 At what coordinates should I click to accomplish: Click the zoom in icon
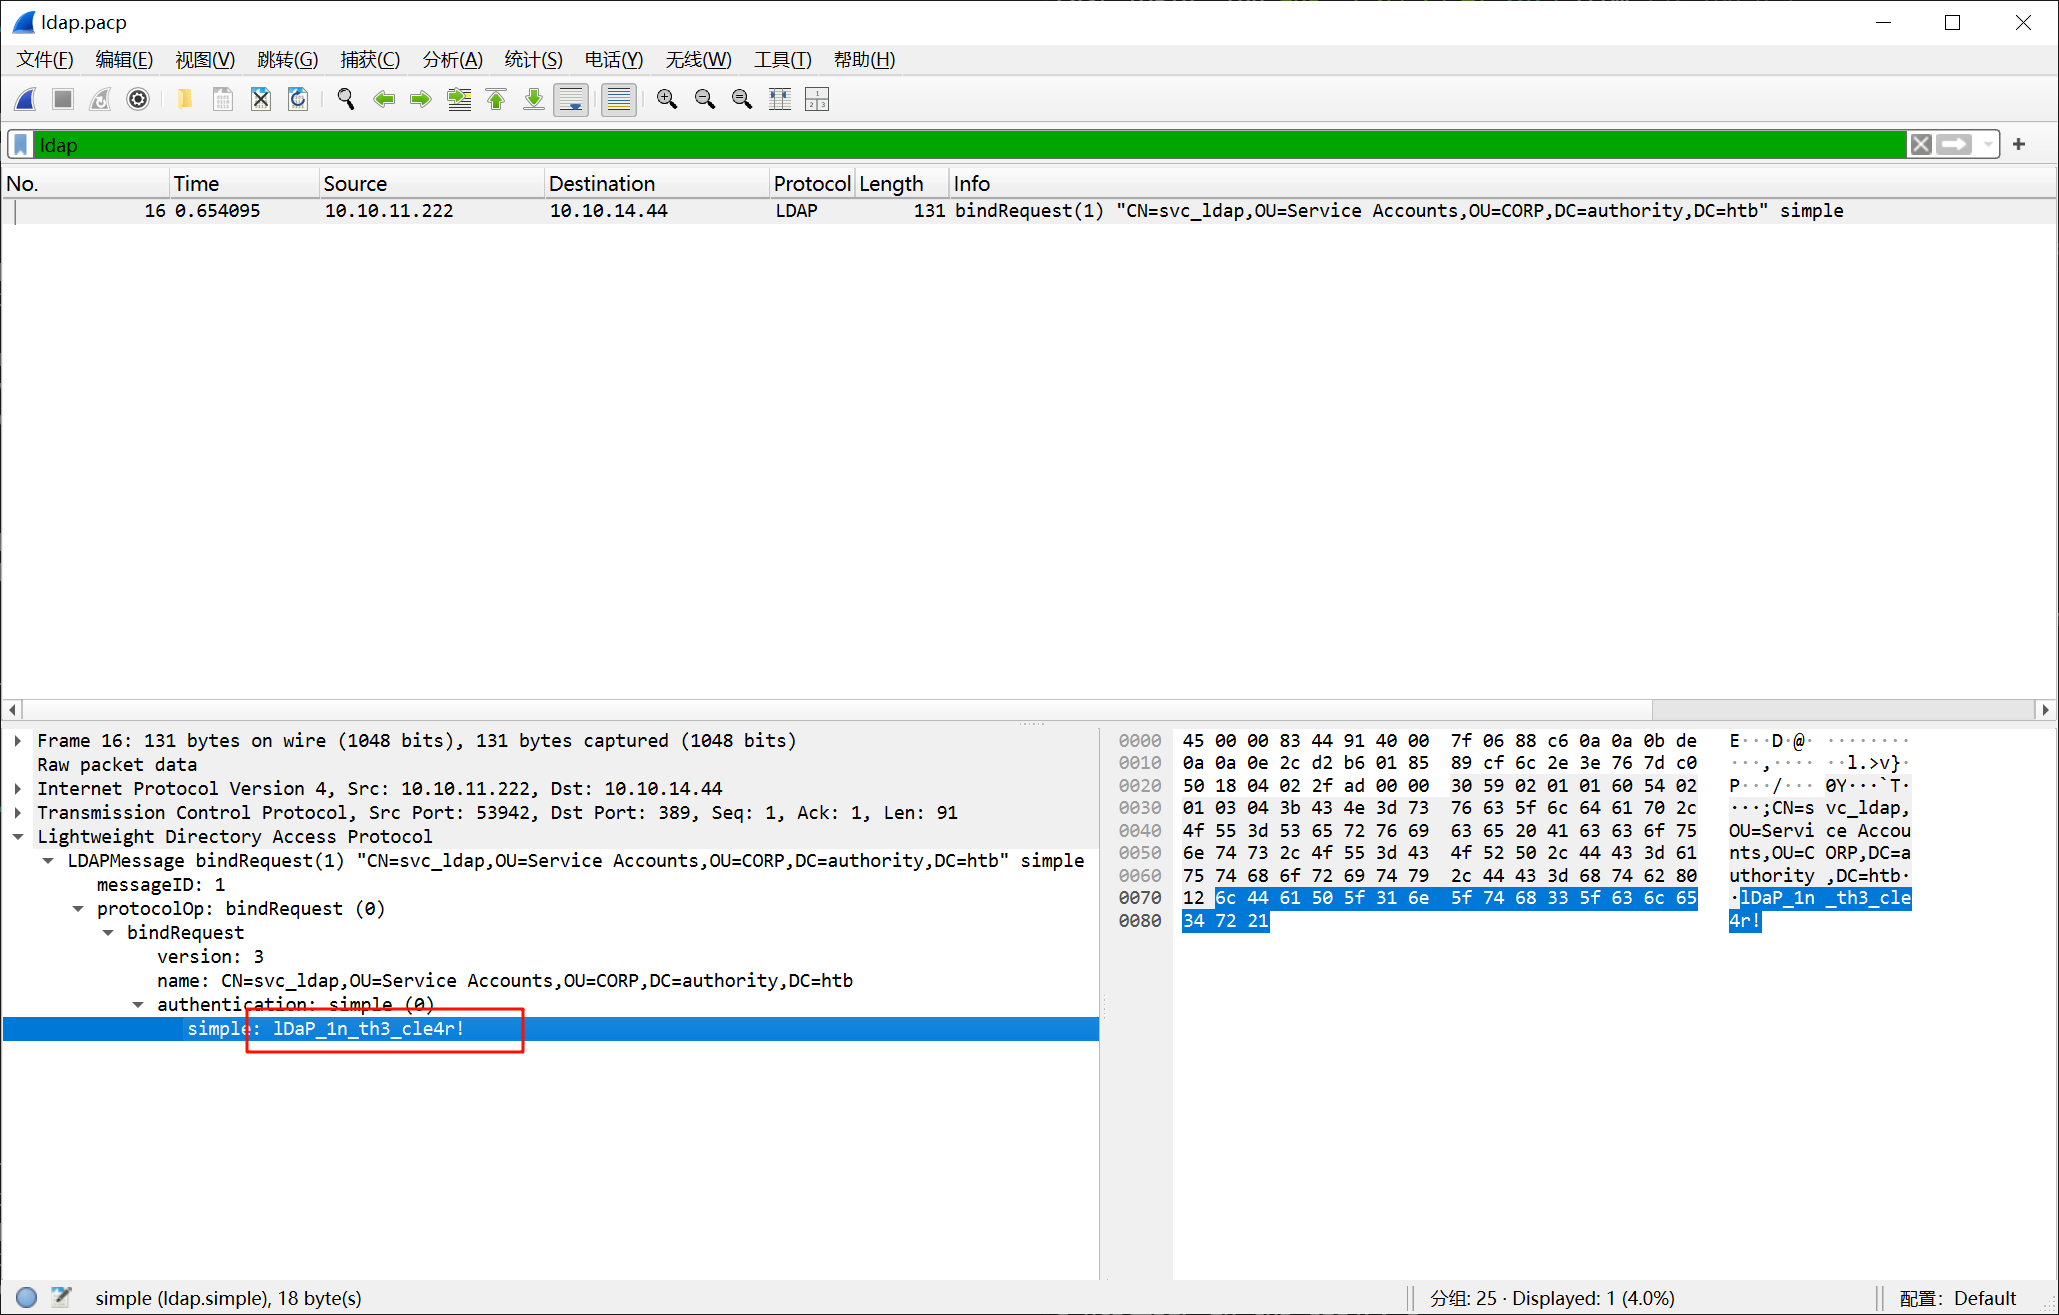tap(667, 99)
